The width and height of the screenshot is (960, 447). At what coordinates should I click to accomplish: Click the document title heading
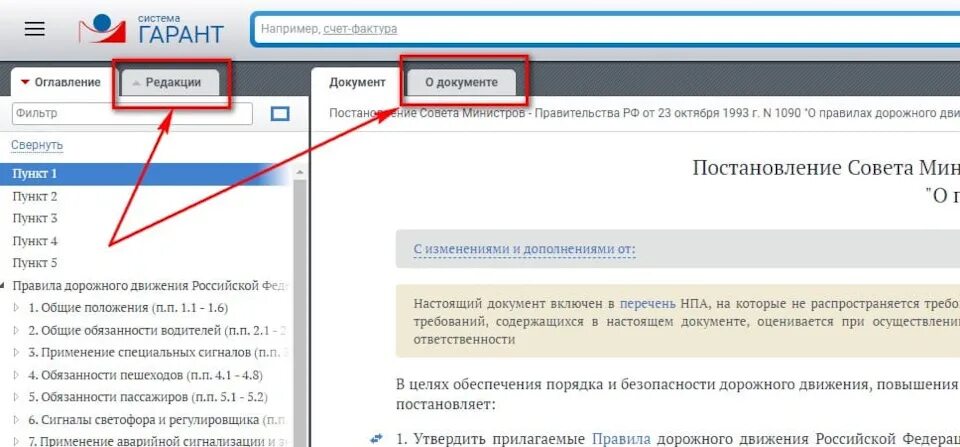click(827, 181)
